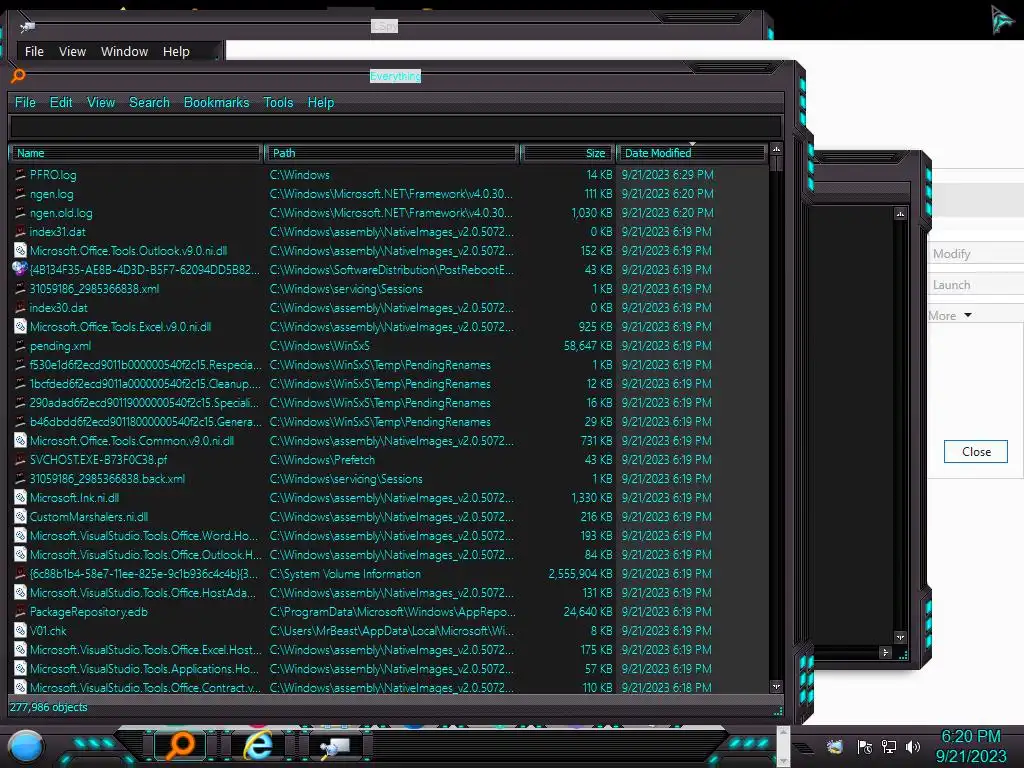
Task: Click the 277,986 objects status text
Action: pos(48,707)
